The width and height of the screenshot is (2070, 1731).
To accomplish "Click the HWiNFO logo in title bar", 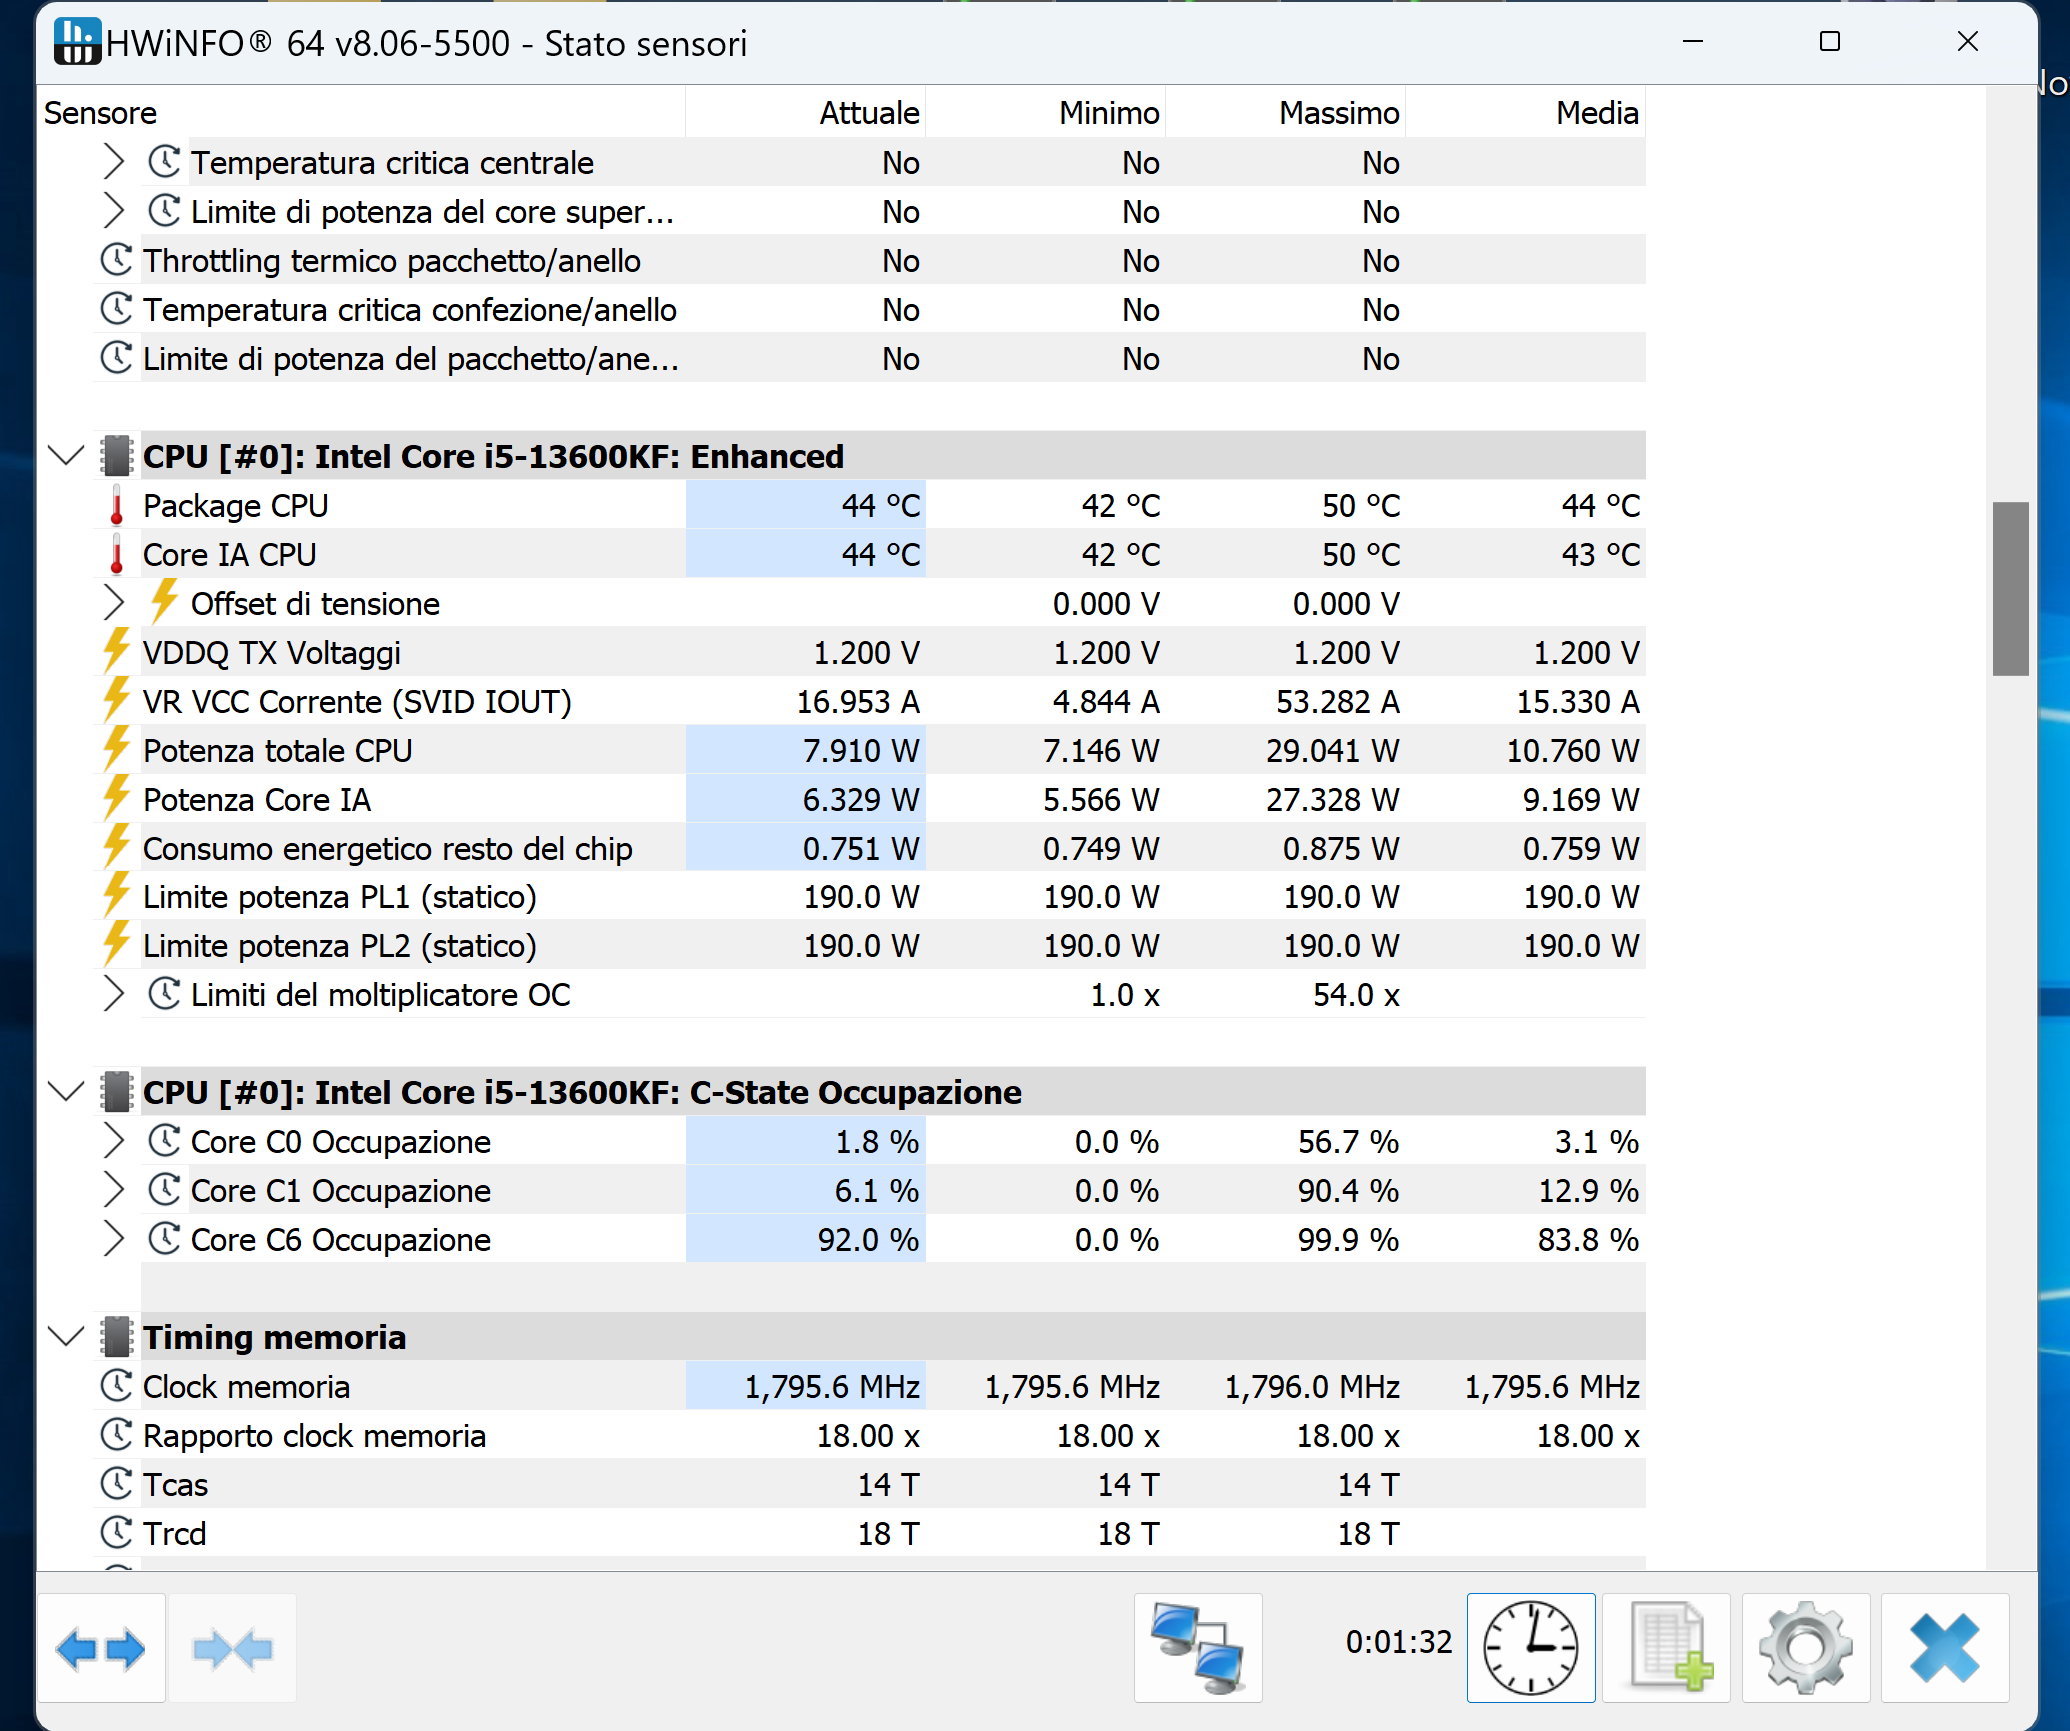I will (x=77, y=42).
